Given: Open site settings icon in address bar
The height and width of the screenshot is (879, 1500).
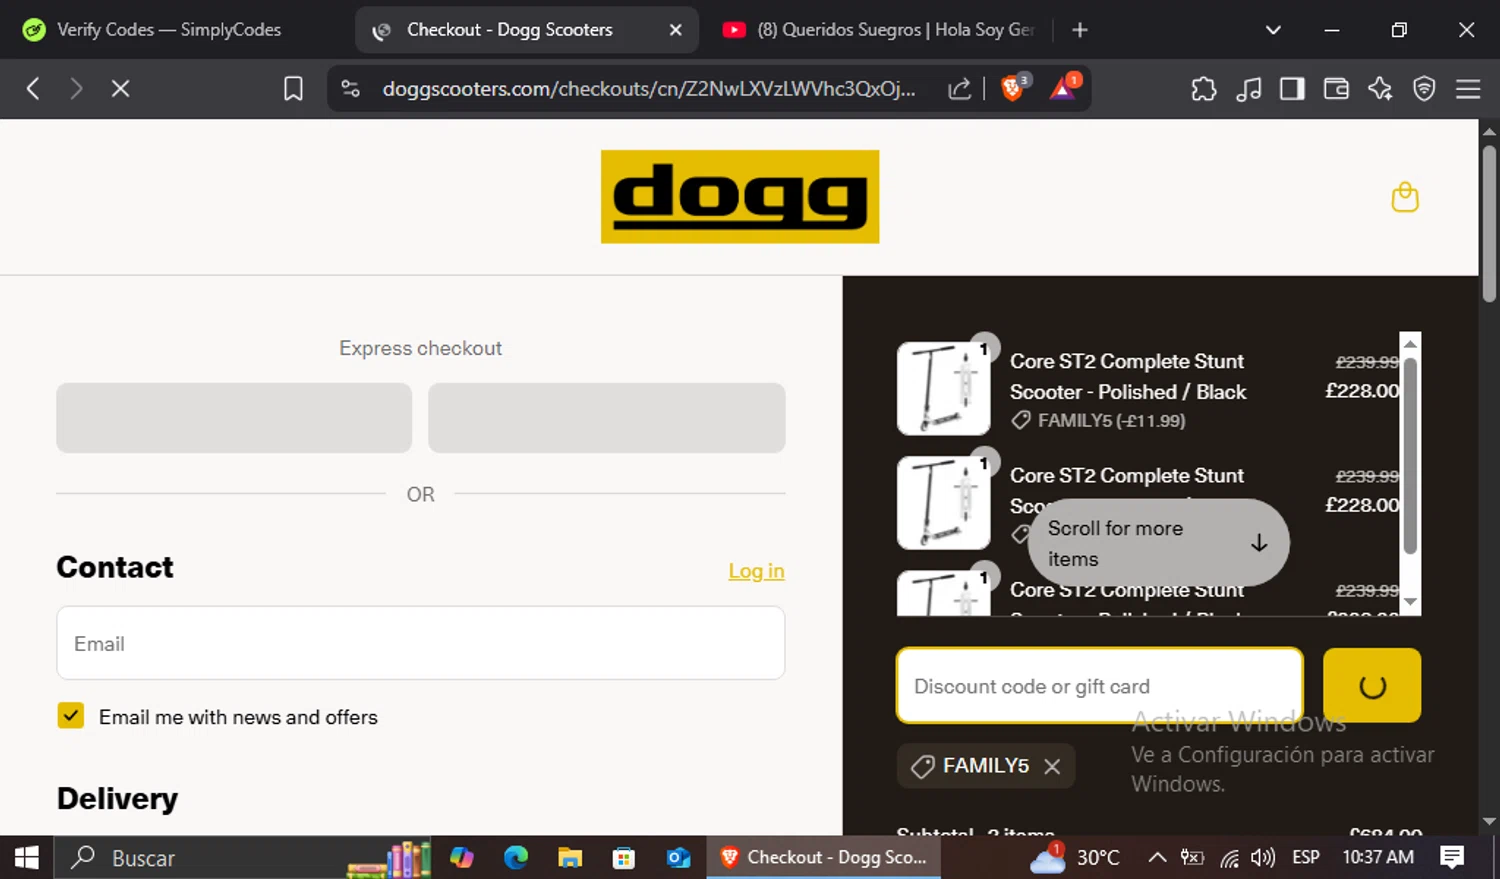Looking at the screenshot, I should tap(350, 89).
